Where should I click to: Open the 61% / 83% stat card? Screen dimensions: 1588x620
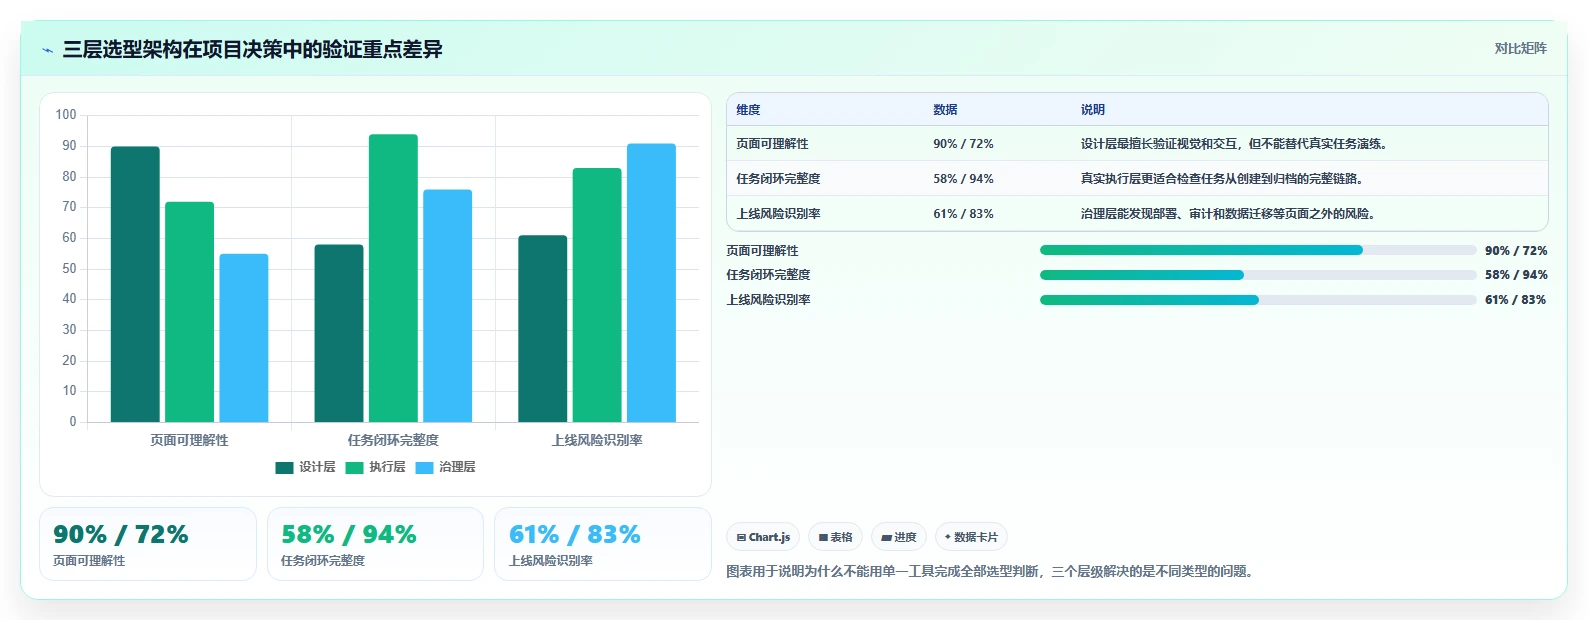click(603, 544)
